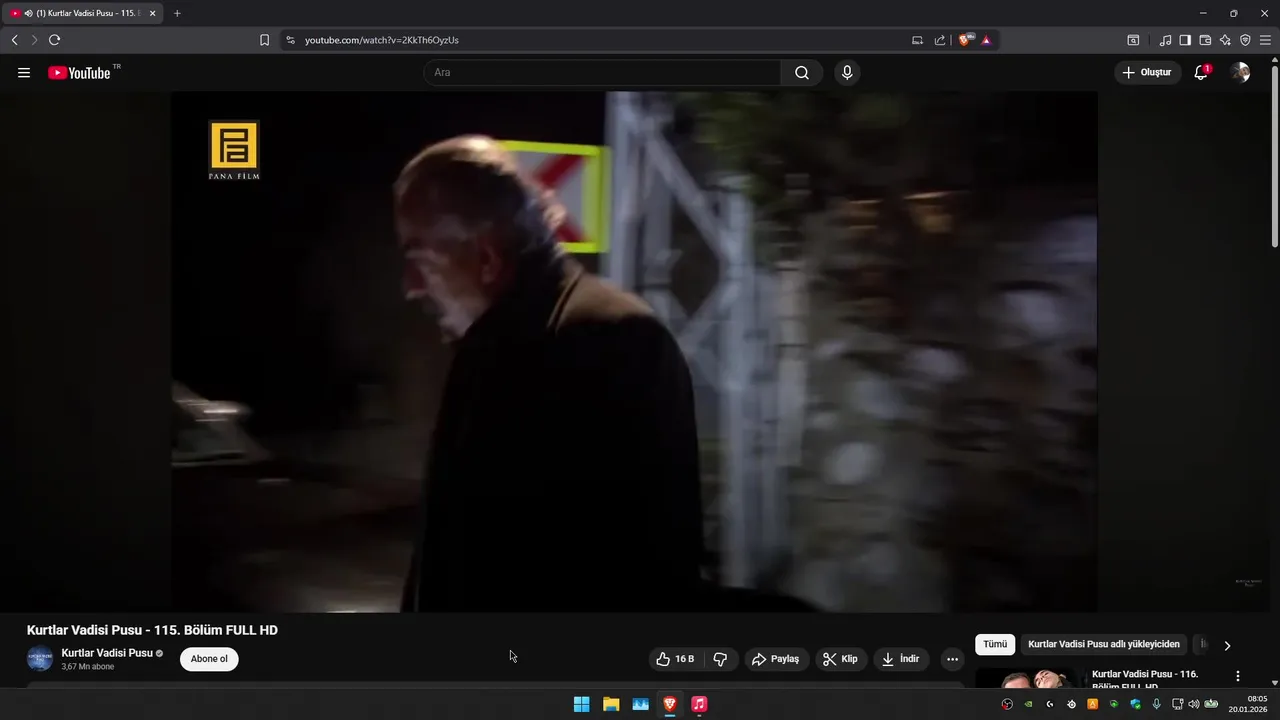Image resolution: width=1280 pixels, height=720 pixels.
Task: Select the Kurtlar Vadisi Pusu uploader chip
Action: [1104, 645]
